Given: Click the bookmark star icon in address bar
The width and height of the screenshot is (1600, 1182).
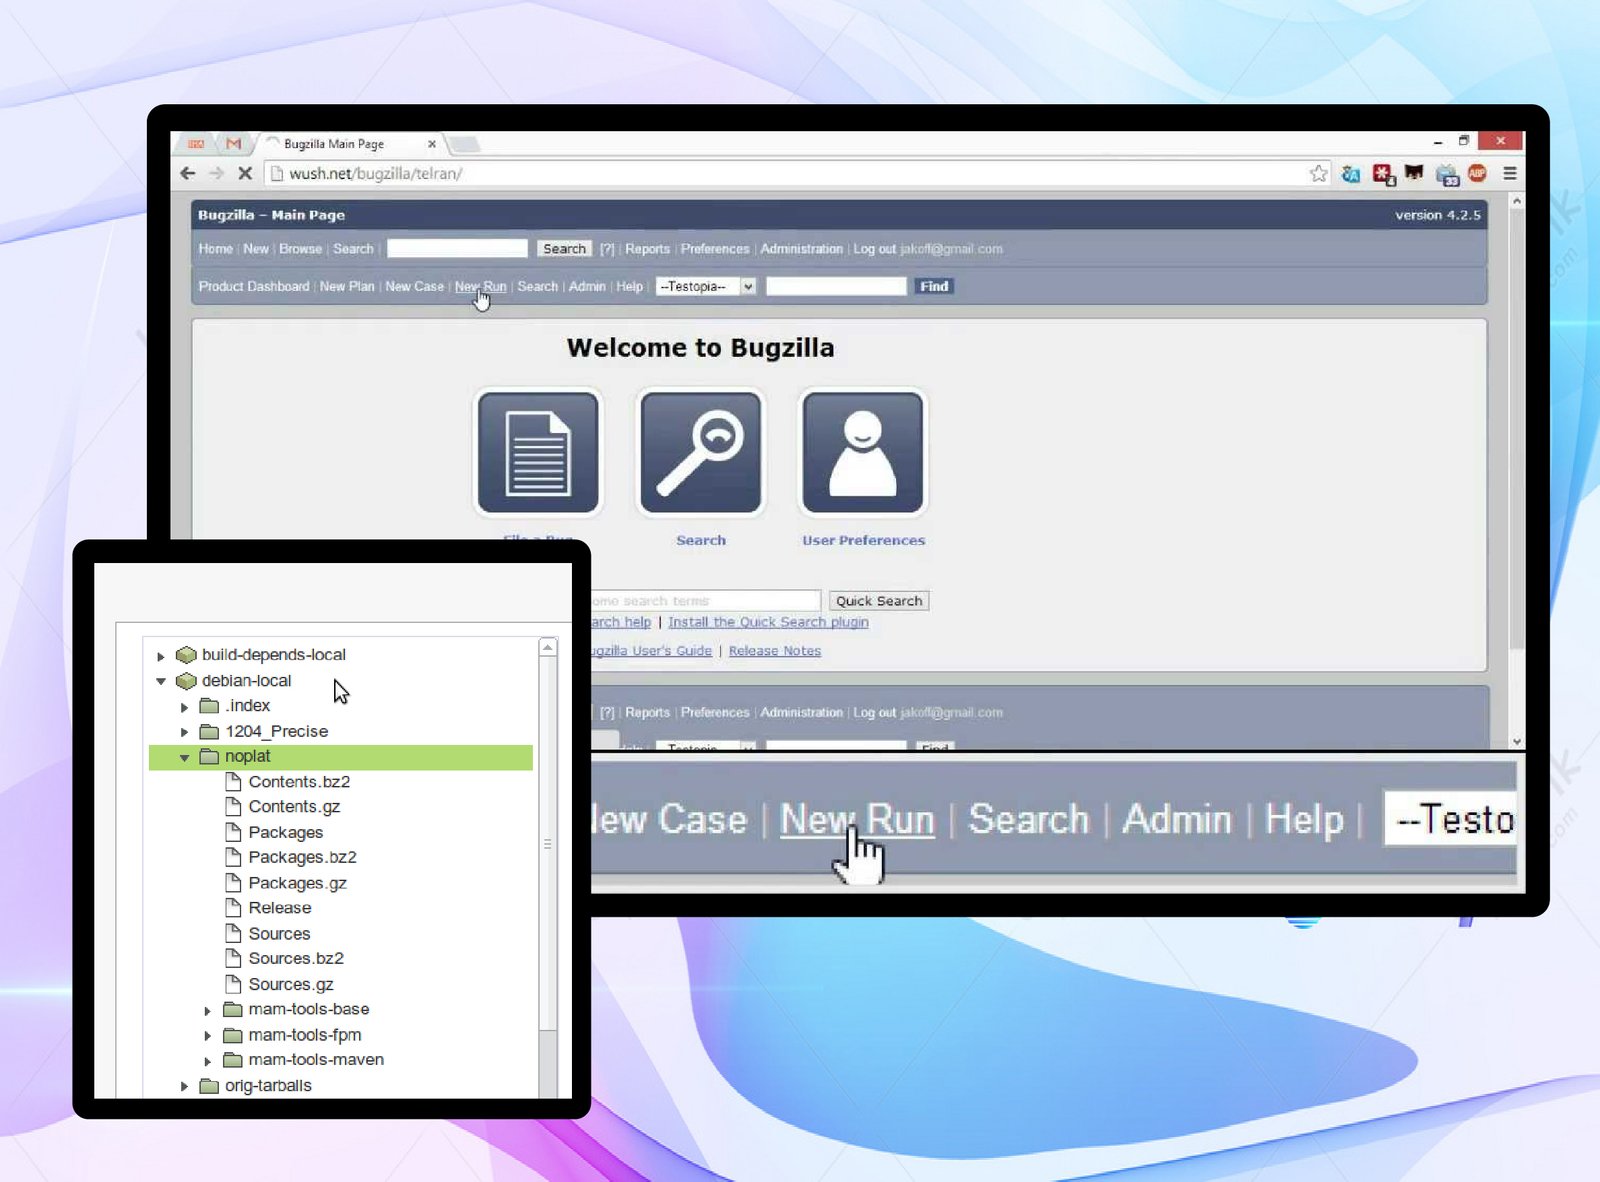Looking at the screenshot, I should tap(1318, 174).
